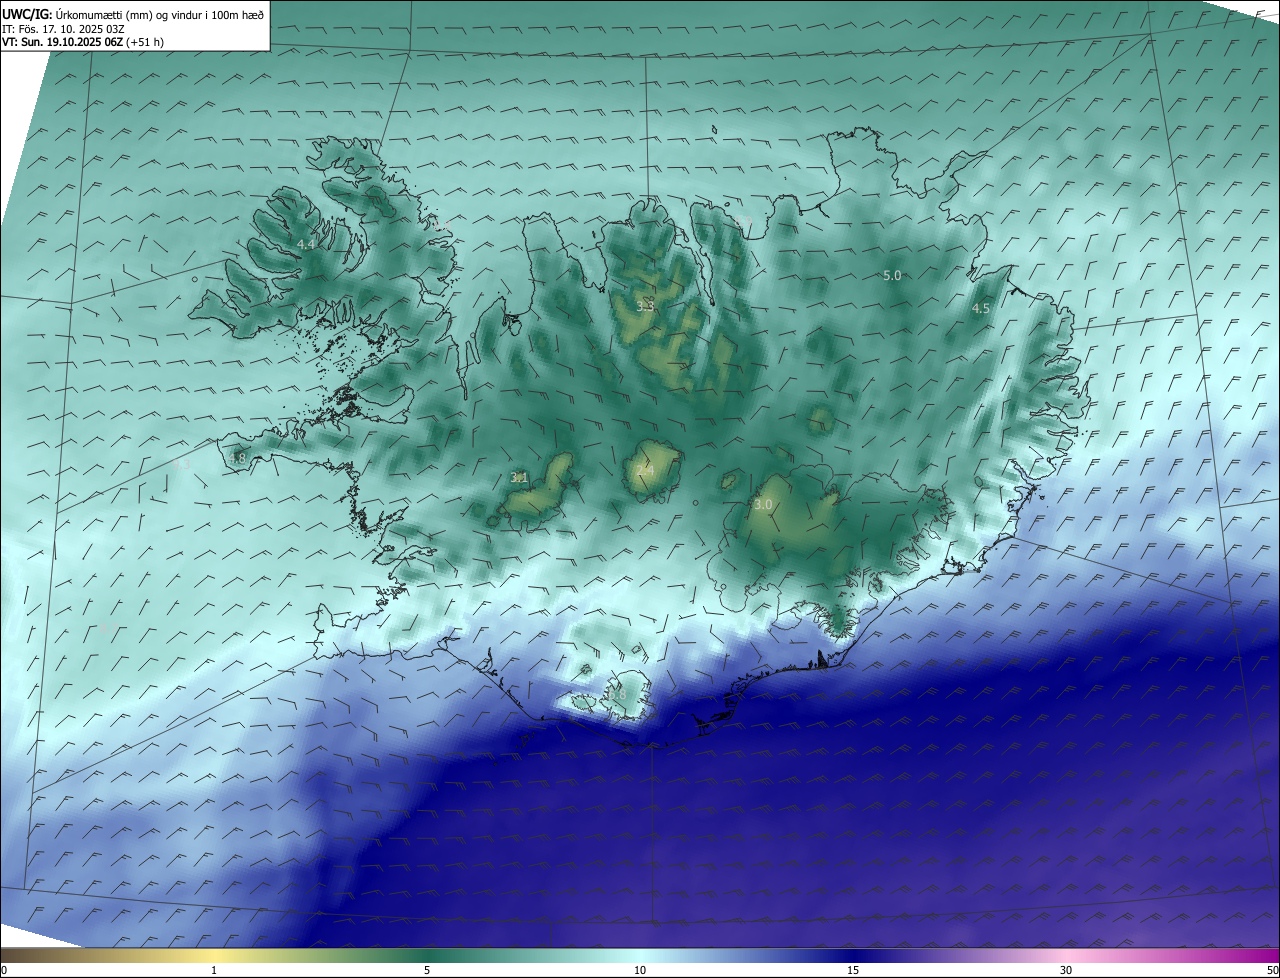Click the '(+51 h)' forecast offset text
This screenshot has width=1280, height=978.
pos(145,42)
